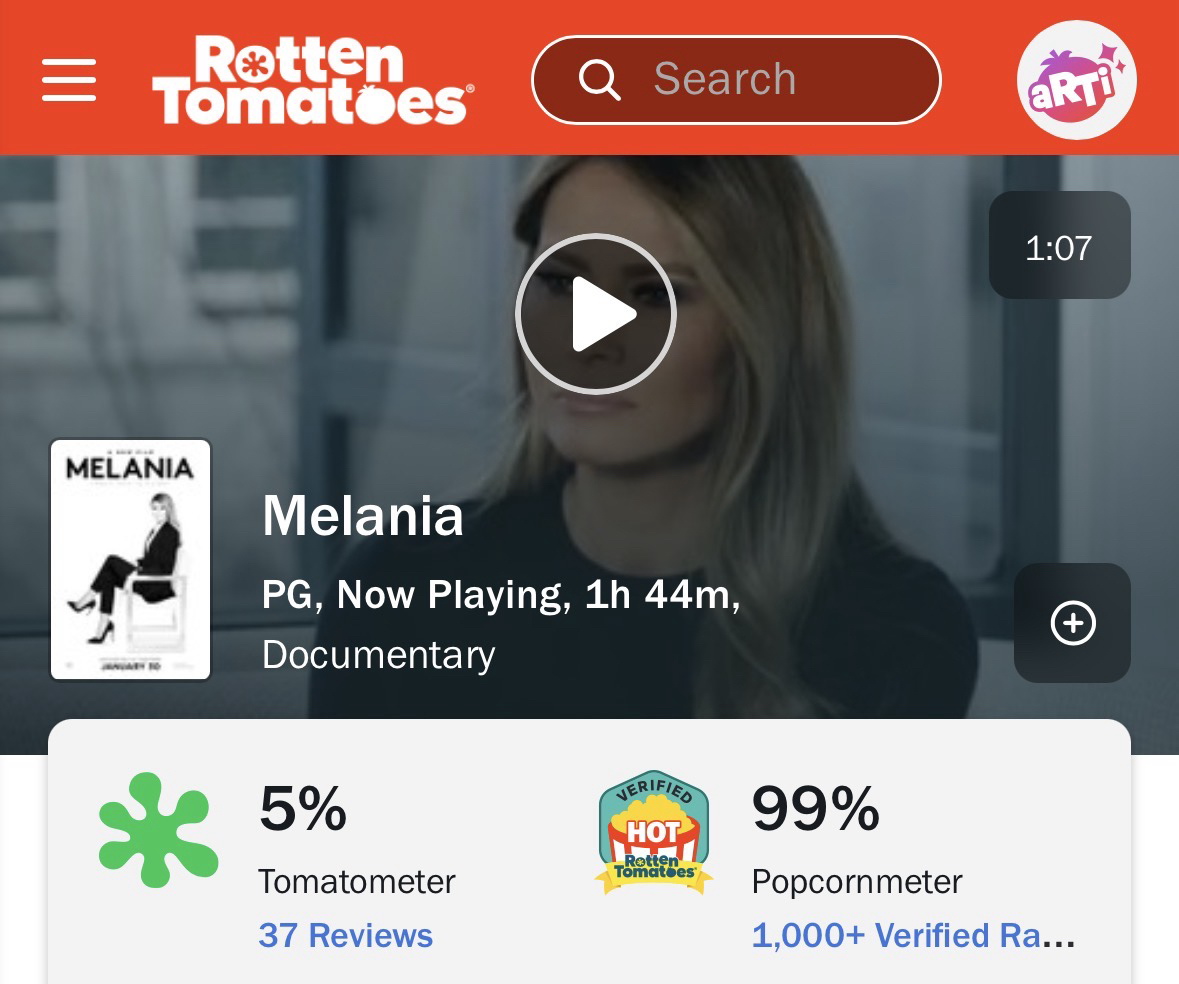The image size is (1179, 984).
Task: Open the hamburger navigation menu
Action: pyautogui.click(x=69, y=80)
